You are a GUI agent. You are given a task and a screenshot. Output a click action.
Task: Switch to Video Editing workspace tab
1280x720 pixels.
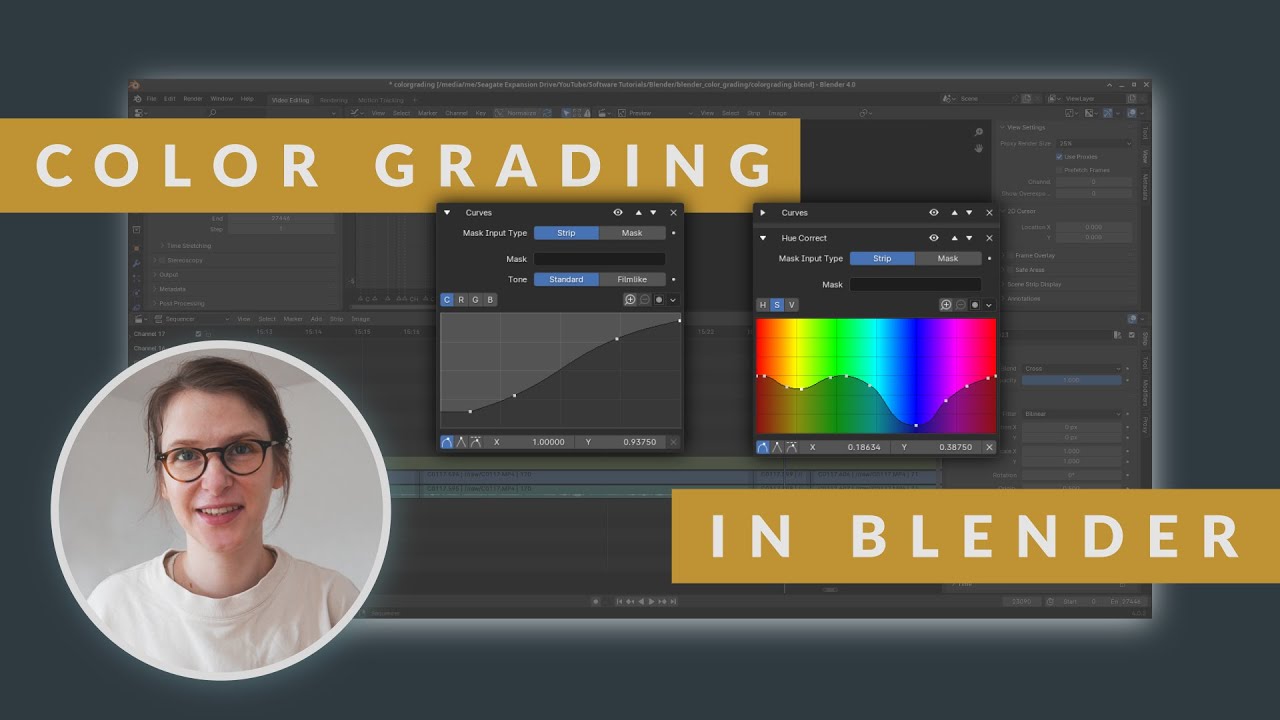coord(291,100)
